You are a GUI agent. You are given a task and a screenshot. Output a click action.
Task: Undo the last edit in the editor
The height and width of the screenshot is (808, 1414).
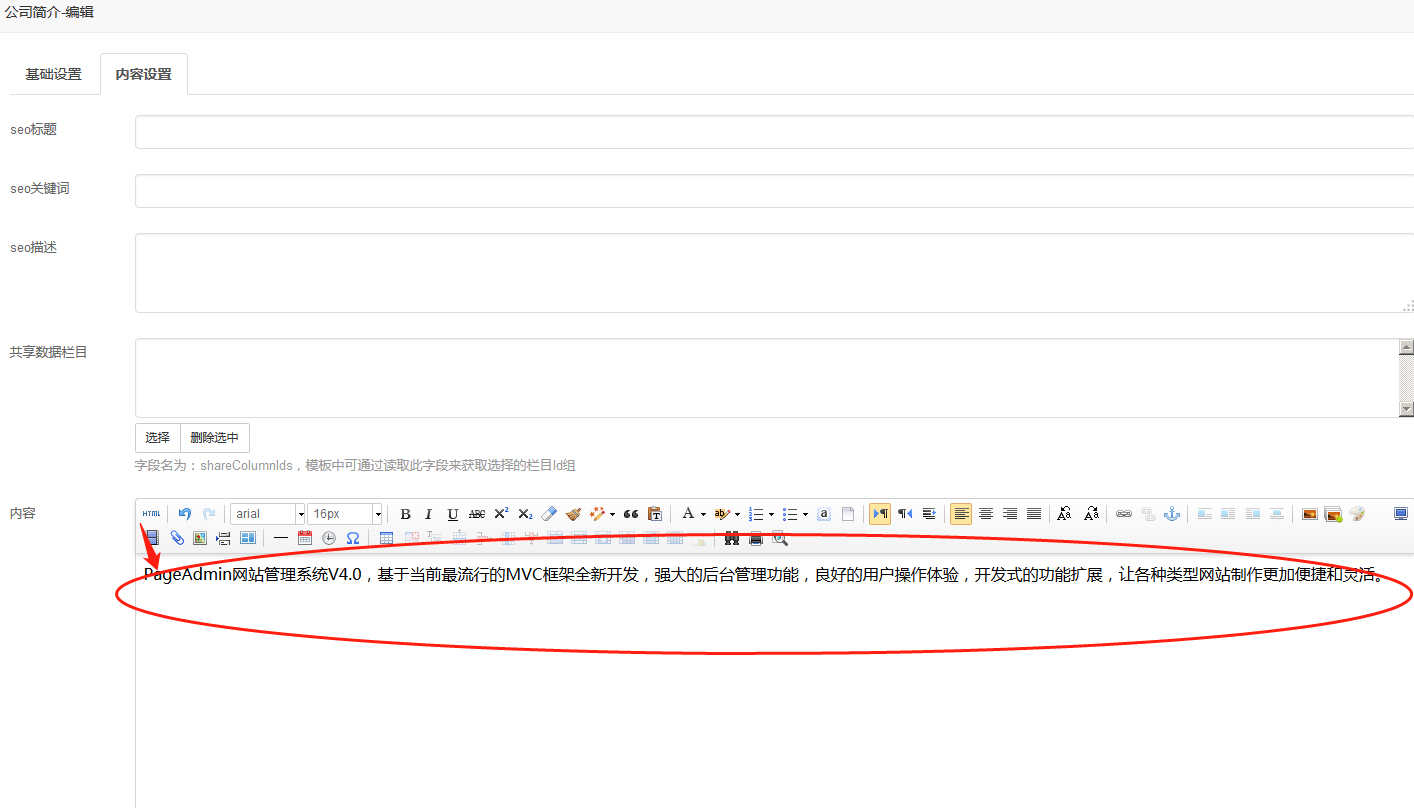[x=185, y=514]
